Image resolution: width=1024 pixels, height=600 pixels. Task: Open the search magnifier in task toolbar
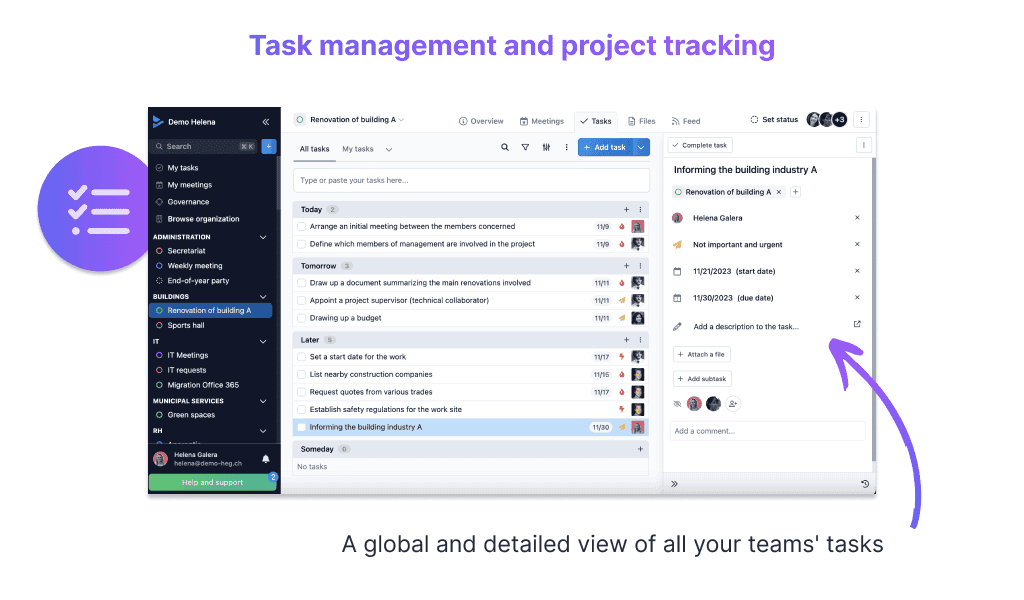point(505,148)
